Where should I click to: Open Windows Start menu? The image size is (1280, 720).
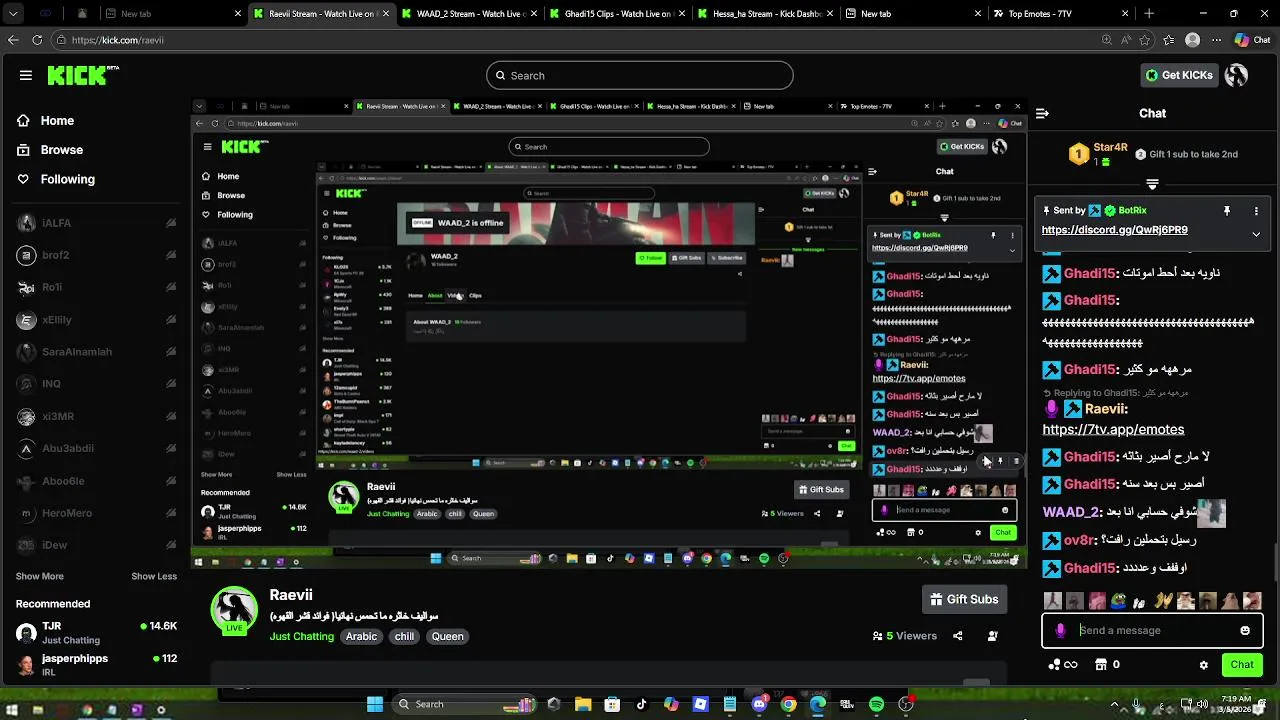pyautogui.click(x=375, y=704)
